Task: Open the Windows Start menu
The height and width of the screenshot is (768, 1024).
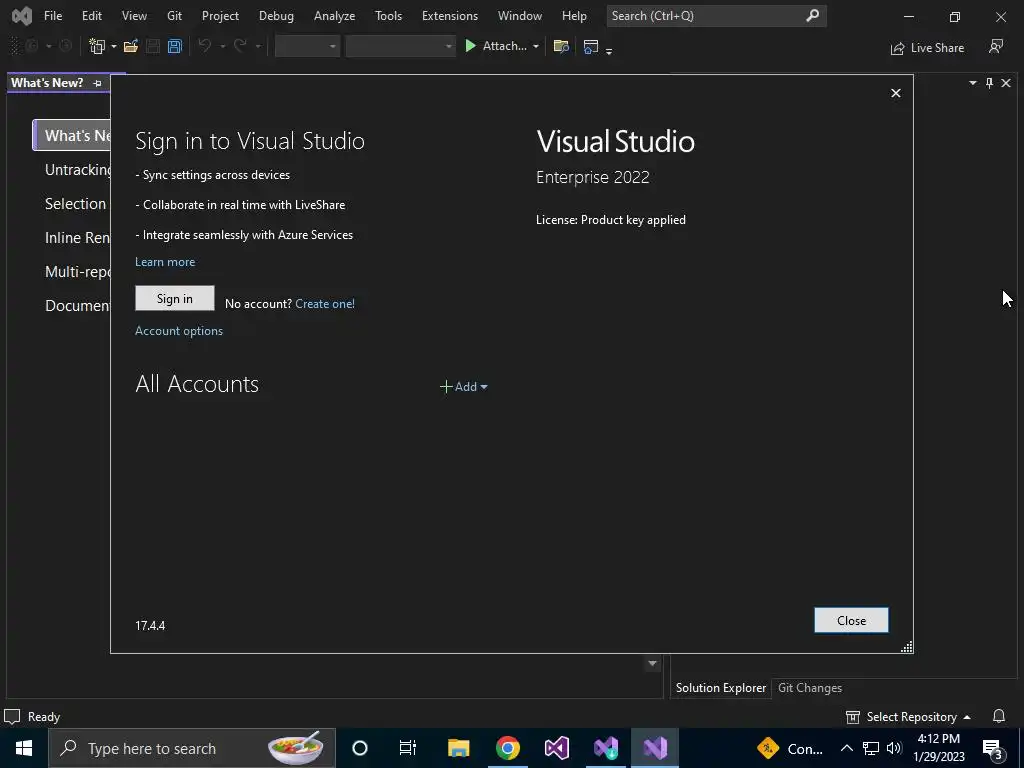Action: point(24,748)
